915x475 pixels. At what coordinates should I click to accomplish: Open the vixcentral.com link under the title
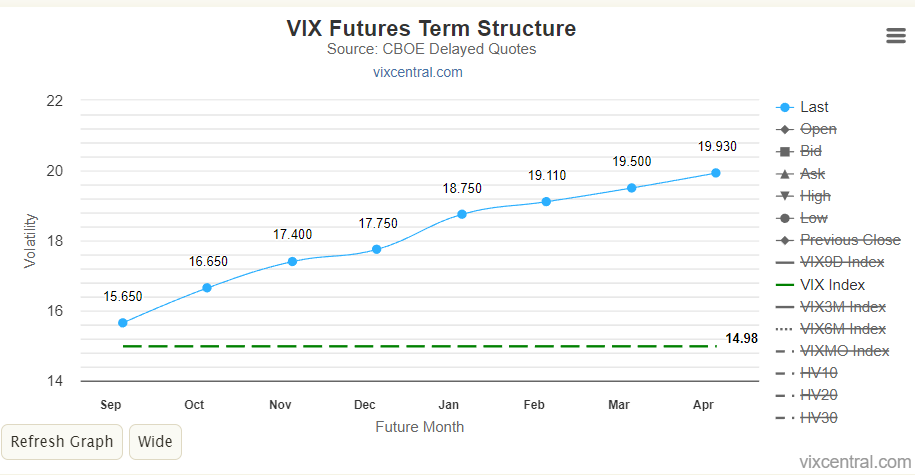coord(418,72)
